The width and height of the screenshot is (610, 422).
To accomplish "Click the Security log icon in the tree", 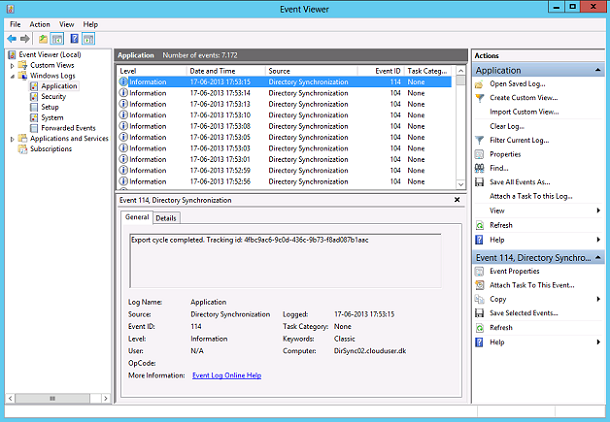I will pyautogui.click(x=34, y=96).
